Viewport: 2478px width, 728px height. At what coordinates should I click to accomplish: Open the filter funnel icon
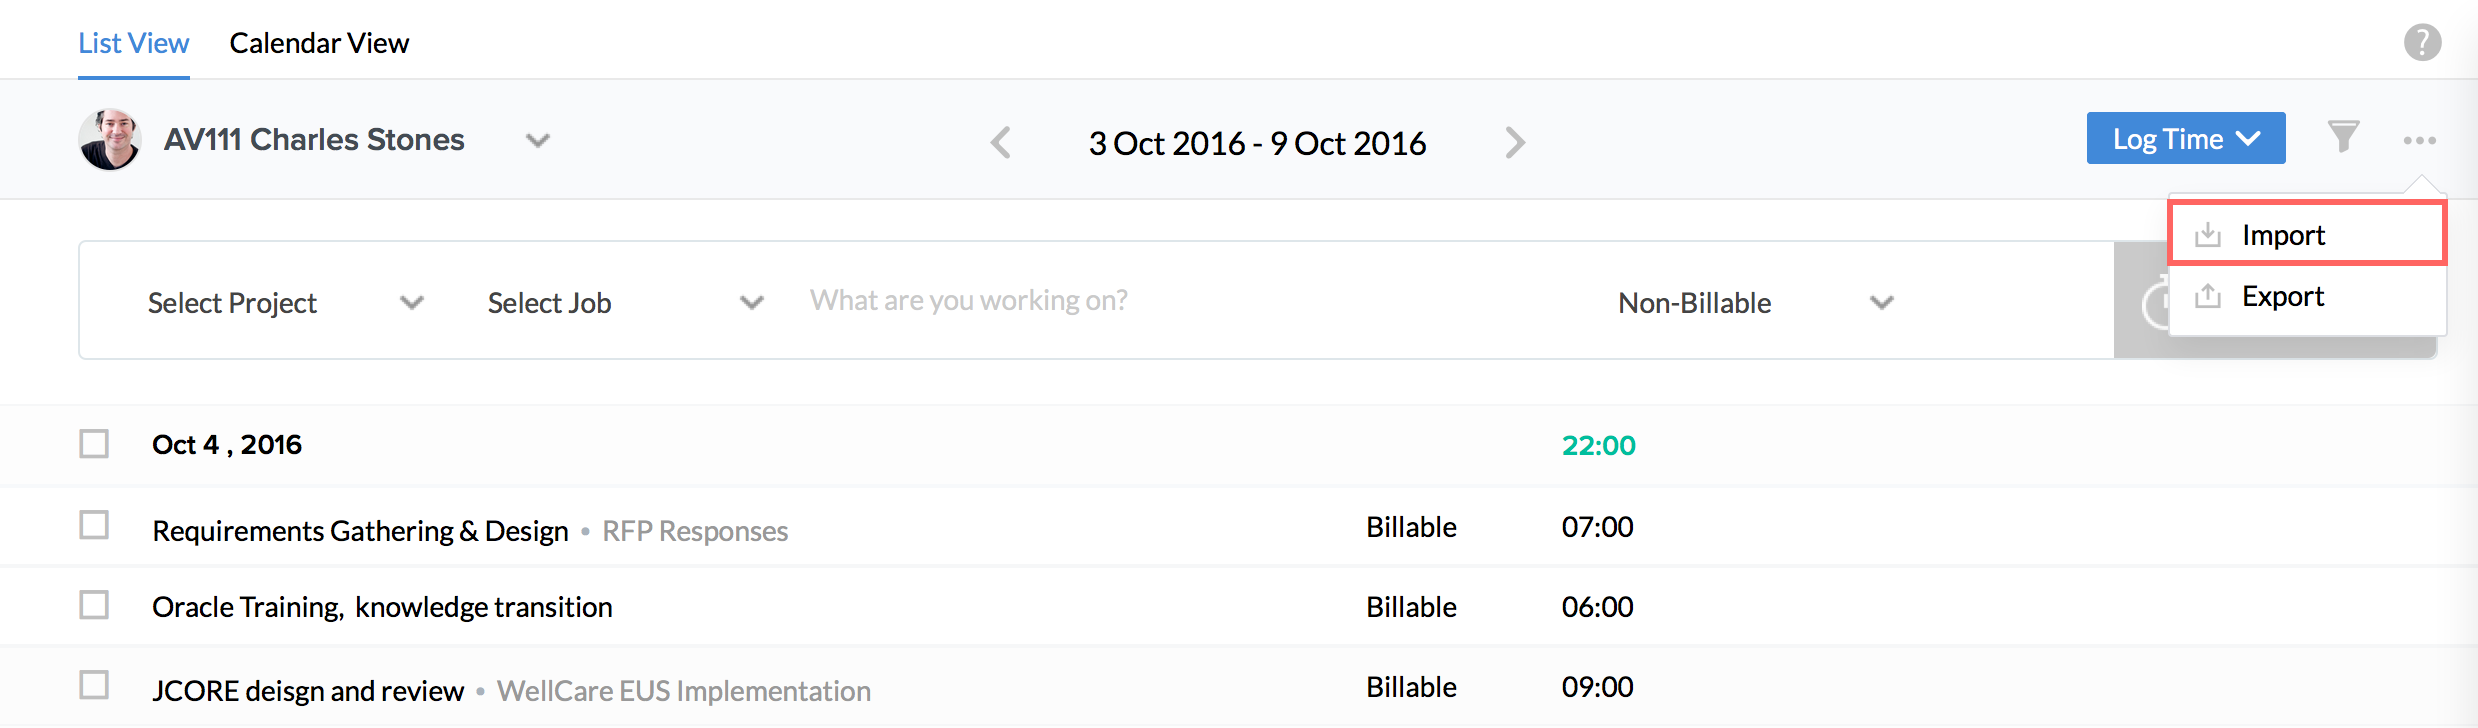click(x=2343, y=137)
